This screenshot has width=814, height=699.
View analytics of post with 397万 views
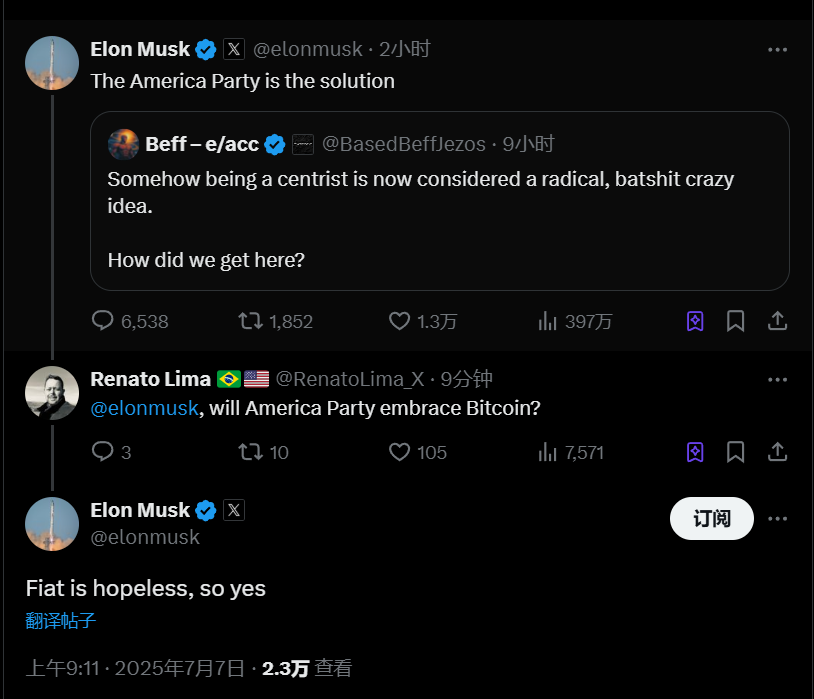(548, 321)
